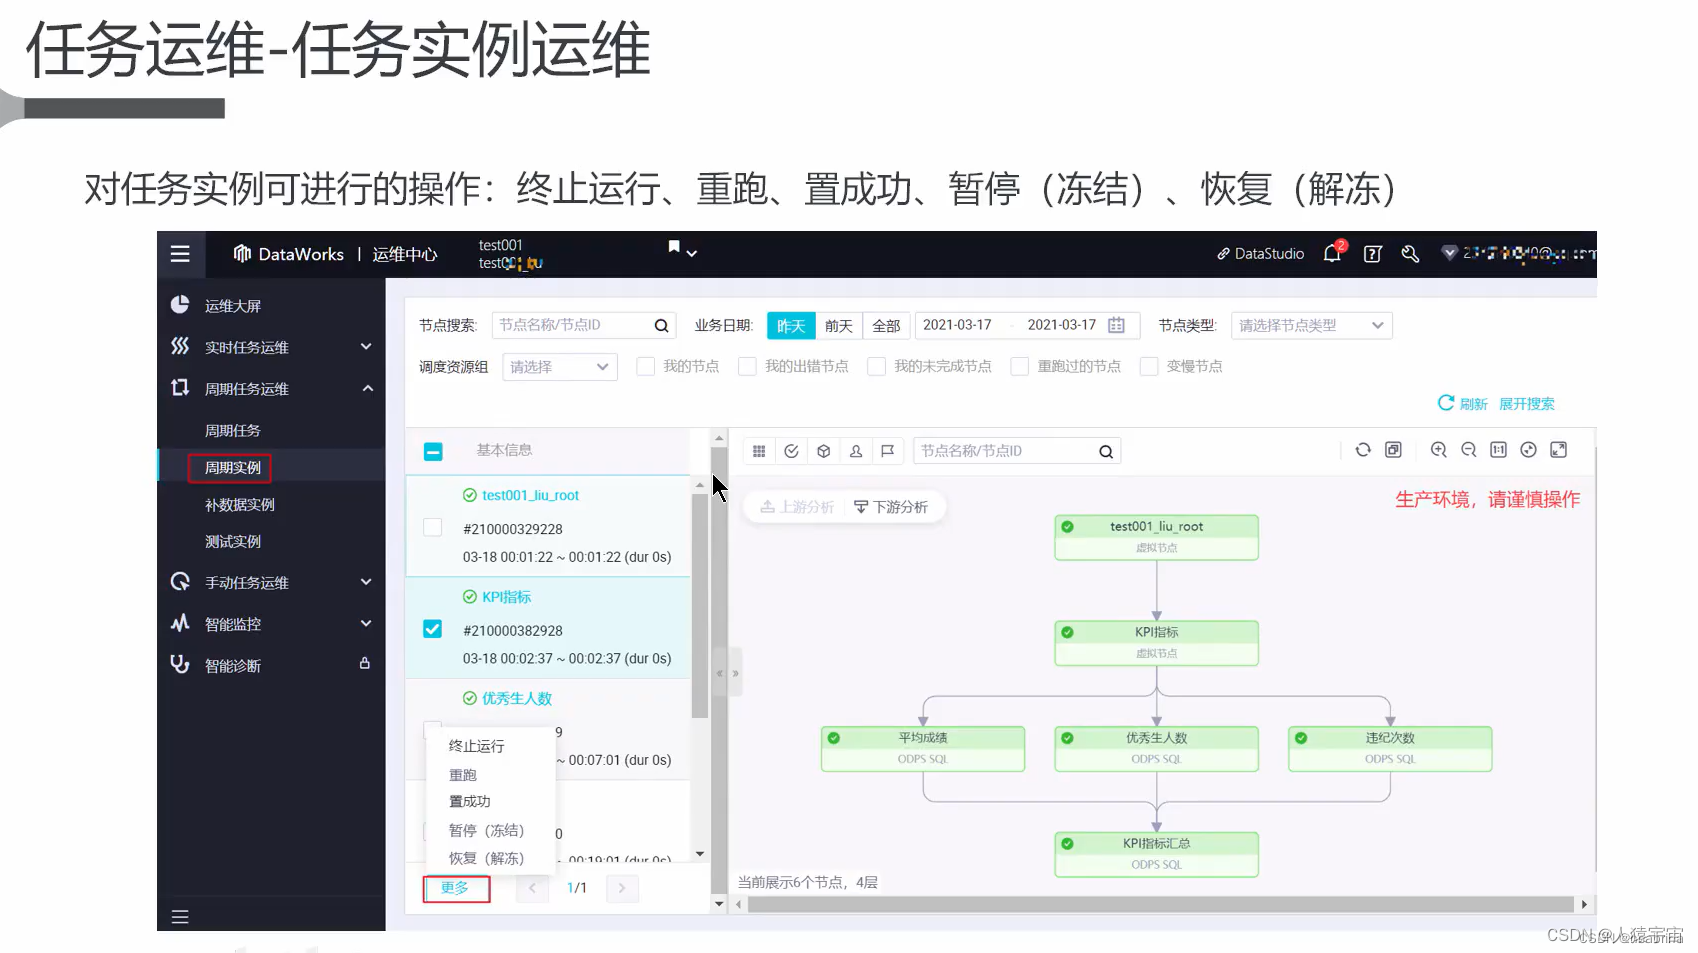Click the refresh icon above the DAG canvas
Viewport: 1698px width, 953px height.
1363,450
